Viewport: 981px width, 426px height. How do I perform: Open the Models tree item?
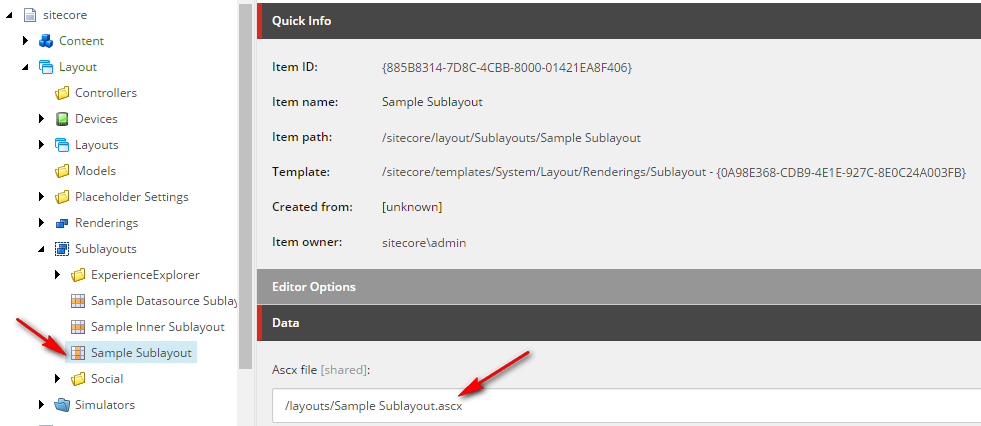pos(95,171)
